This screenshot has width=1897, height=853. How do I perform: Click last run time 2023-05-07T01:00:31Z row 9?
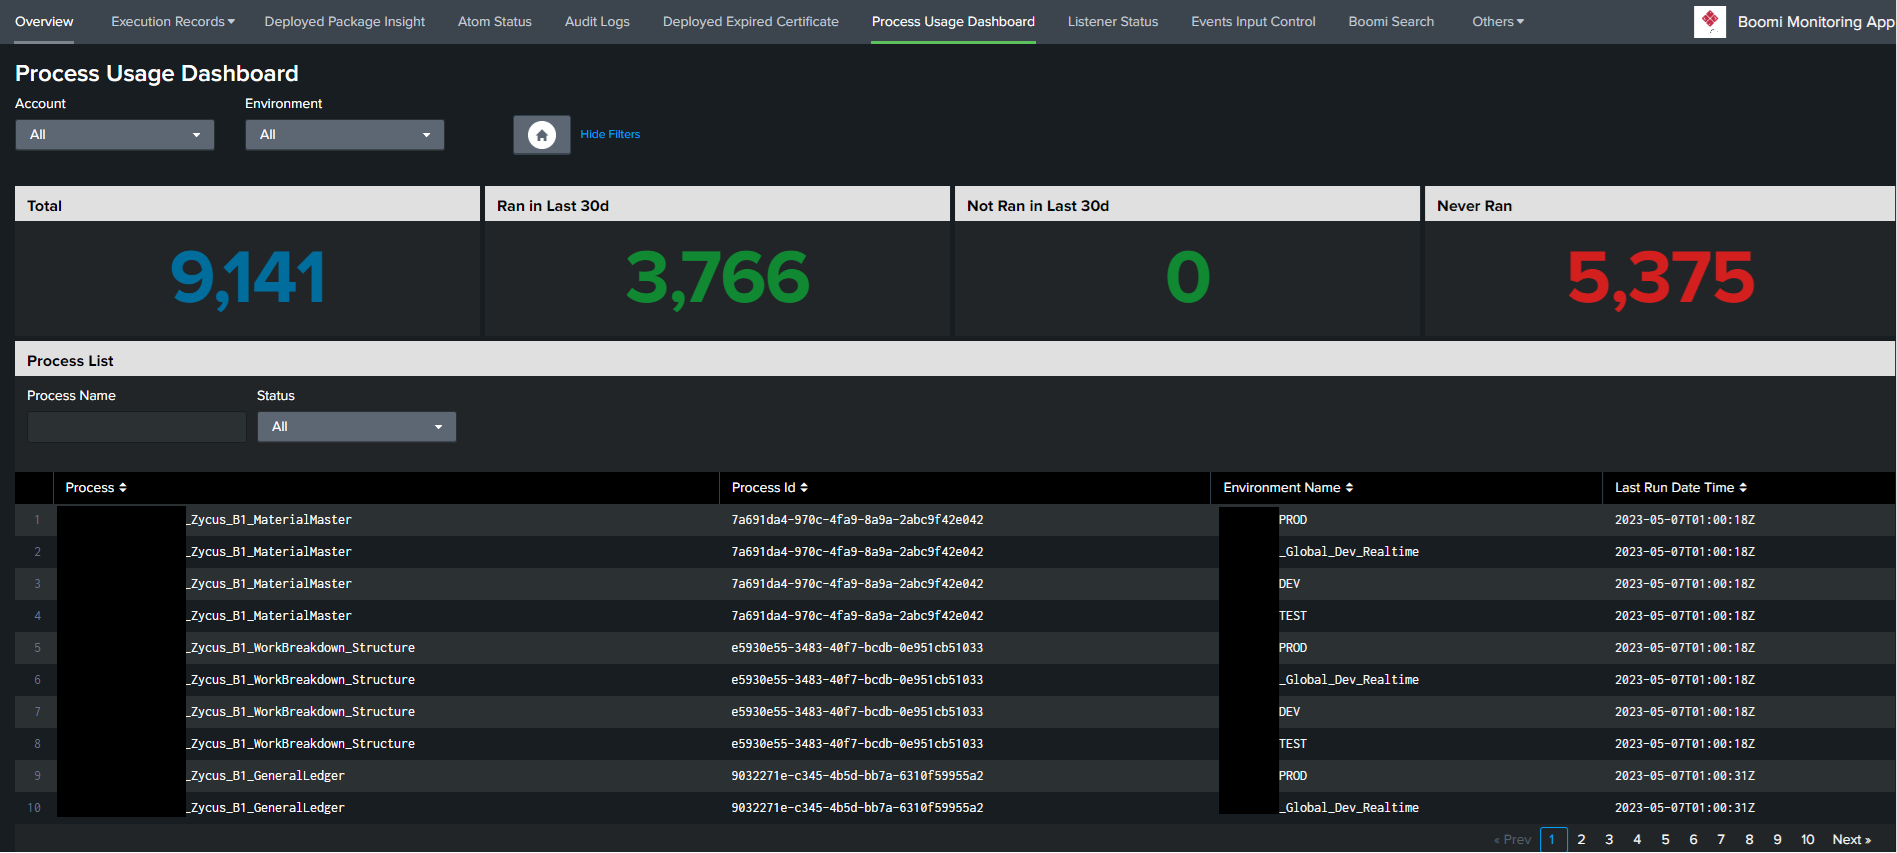coord(1685,776)
